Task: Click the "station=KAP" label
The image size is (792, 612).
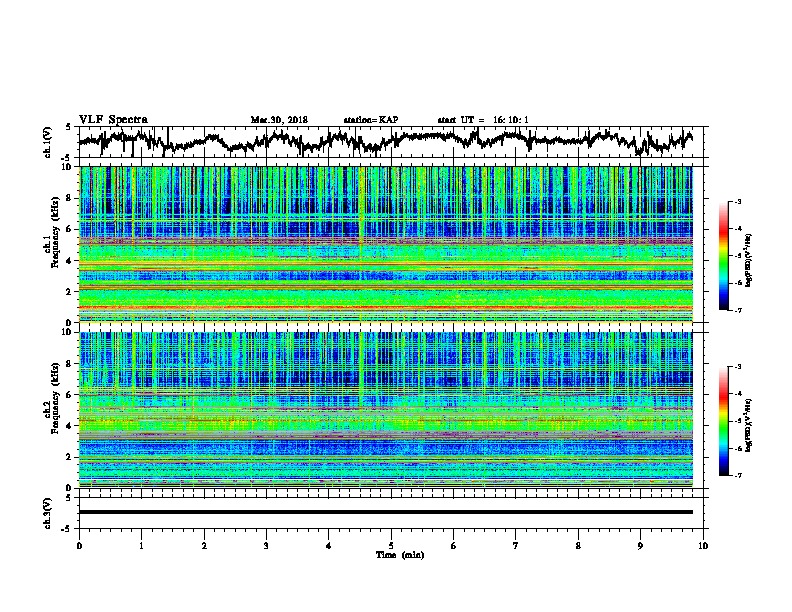Action: [371, 120]
